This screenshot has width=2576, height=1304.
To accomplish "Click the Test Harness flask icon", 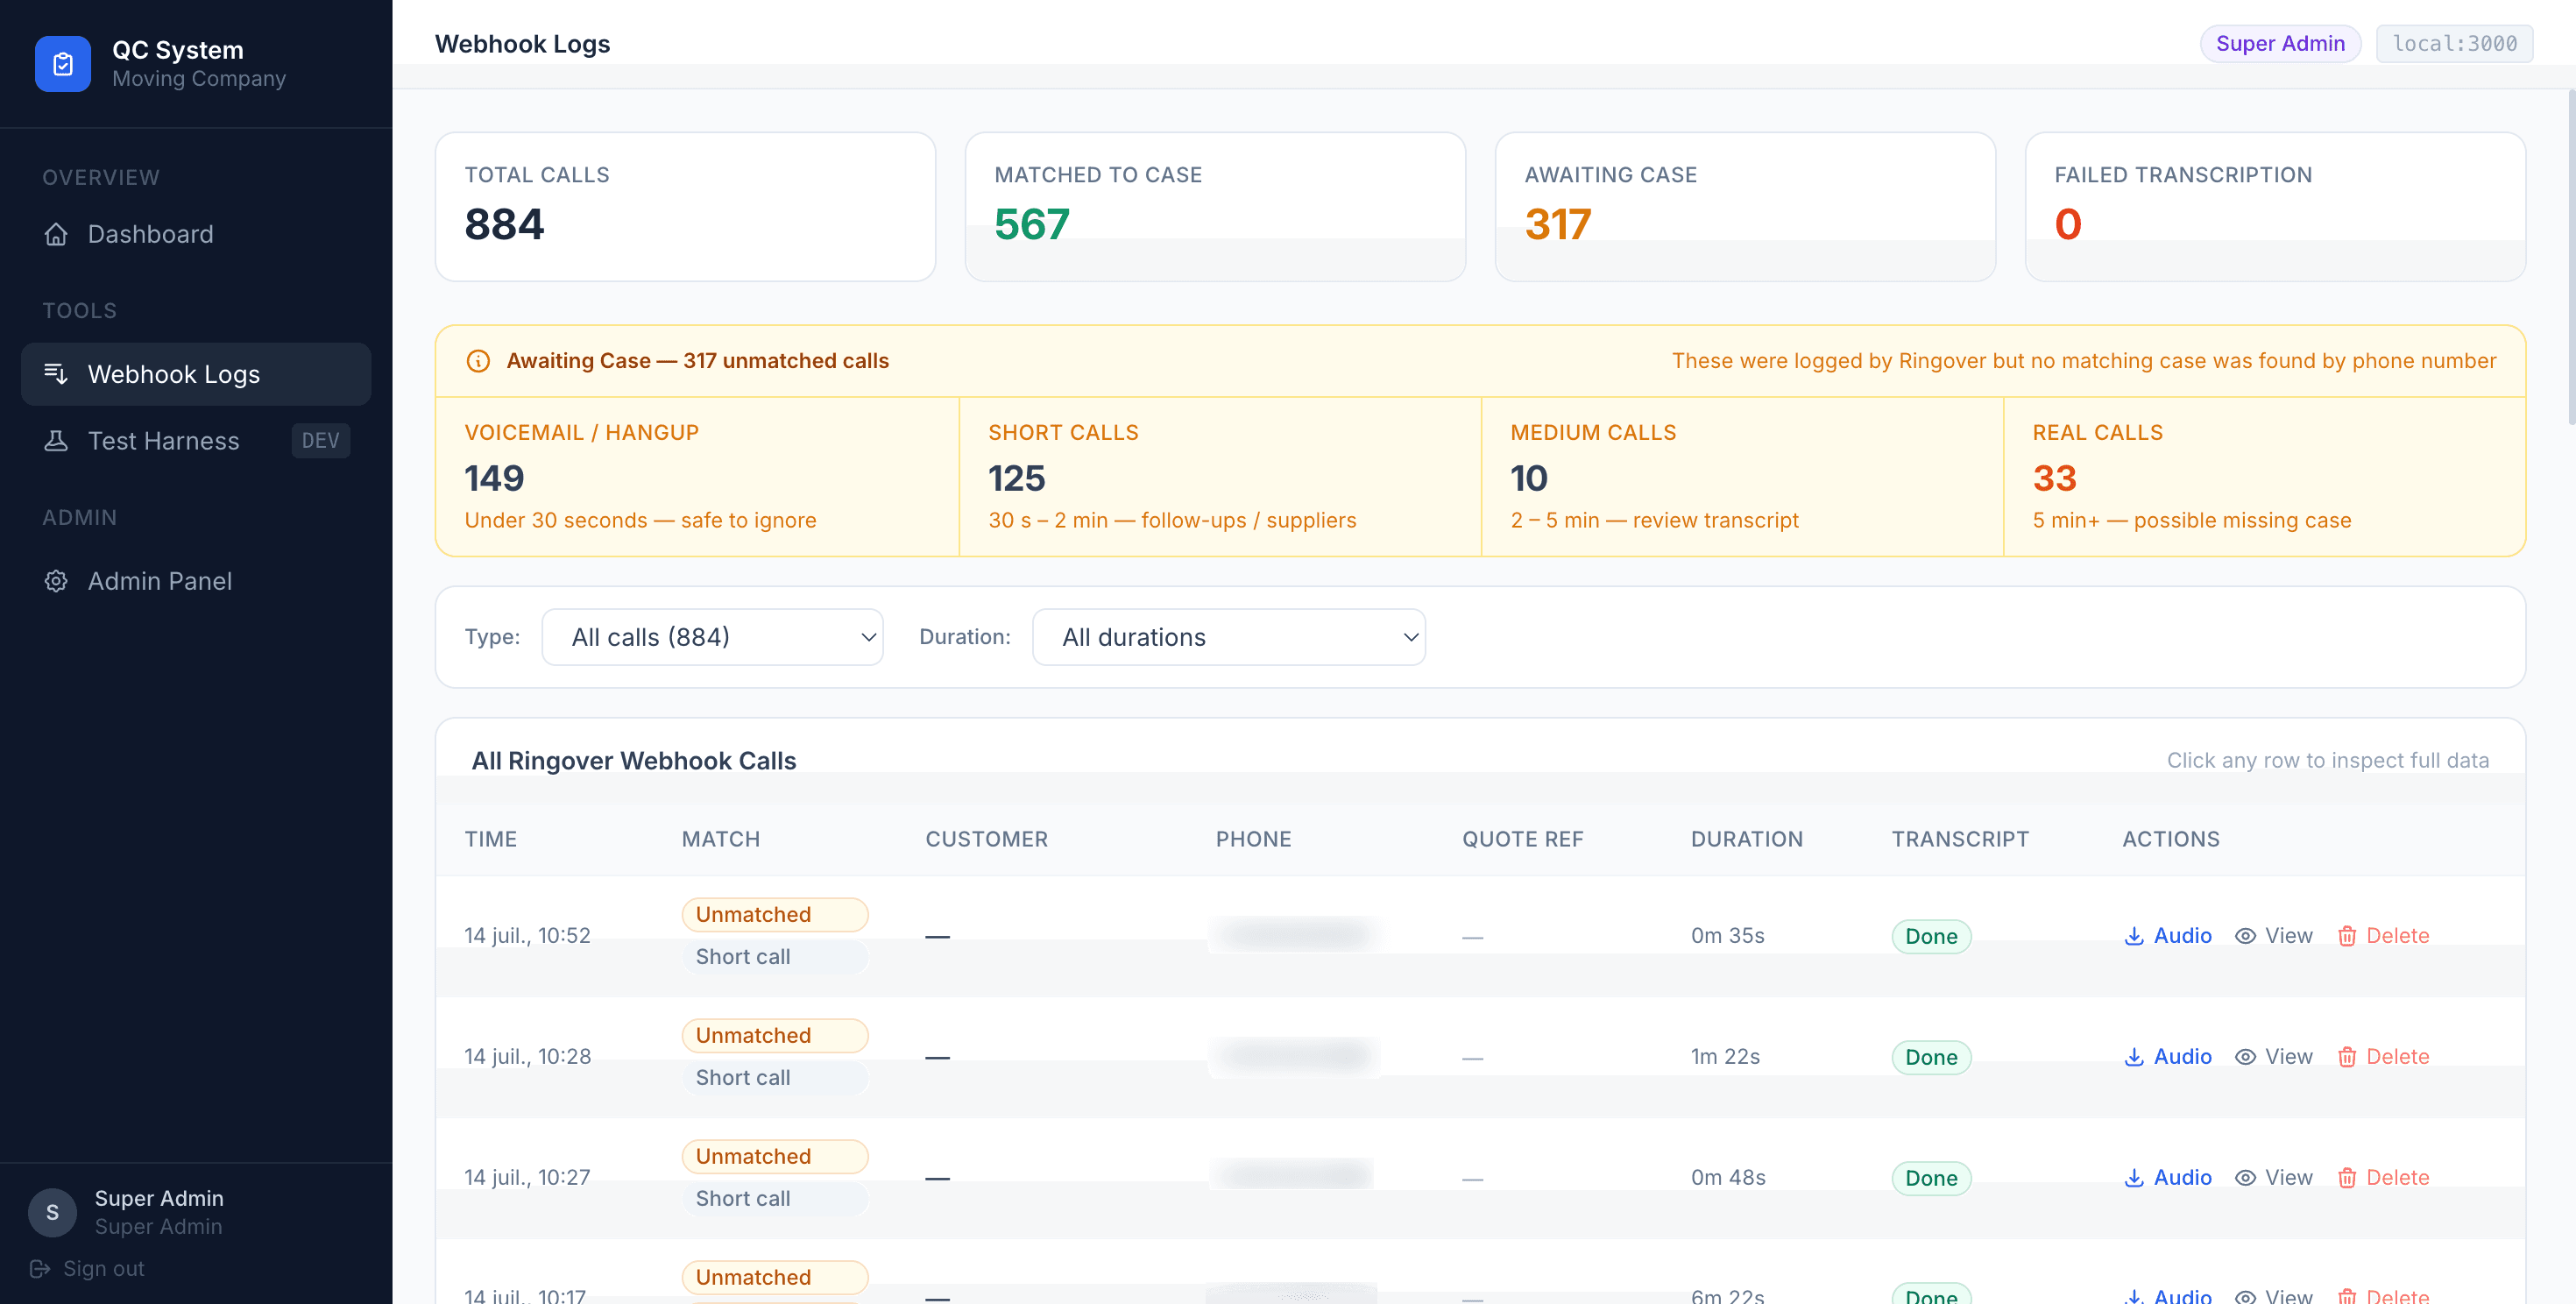I will click(x=56, y=441).
